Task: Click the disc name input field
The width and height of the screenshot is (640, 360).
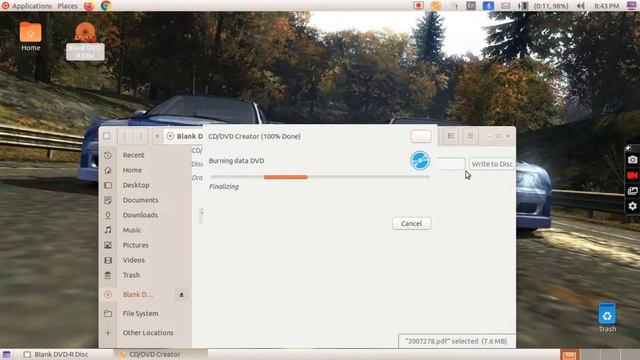Action: [450, 164]
